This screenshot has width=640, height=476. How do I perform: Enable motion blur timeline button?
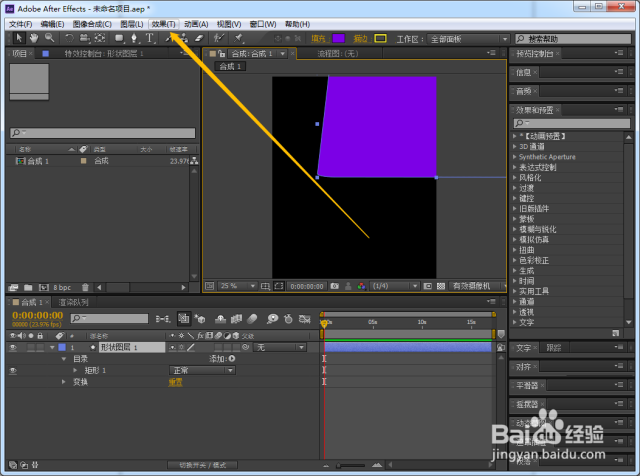[253, 319]
